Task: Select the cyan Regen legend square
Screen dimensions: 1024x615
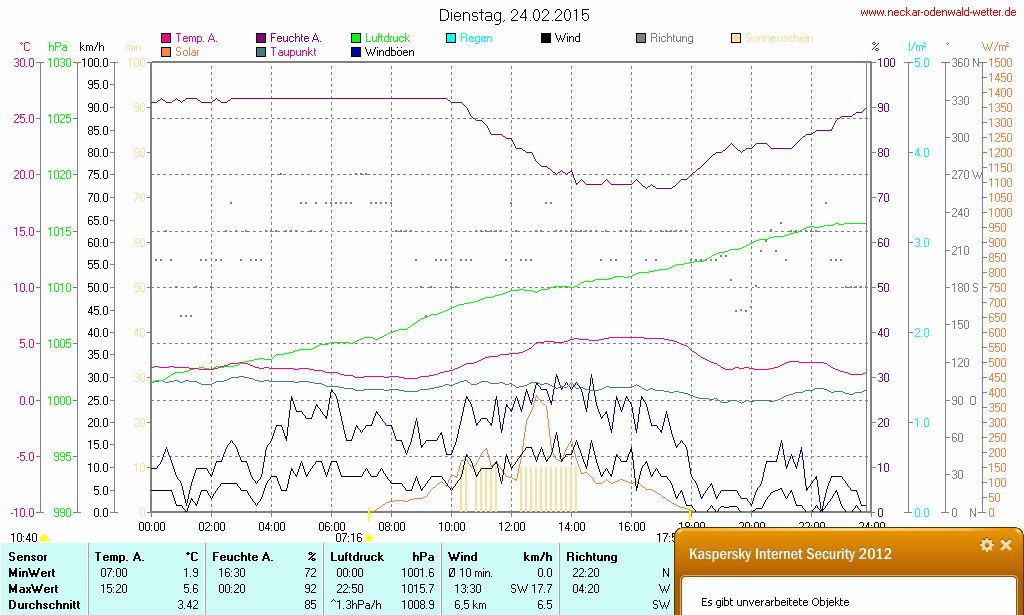Action: pos(451,39)
